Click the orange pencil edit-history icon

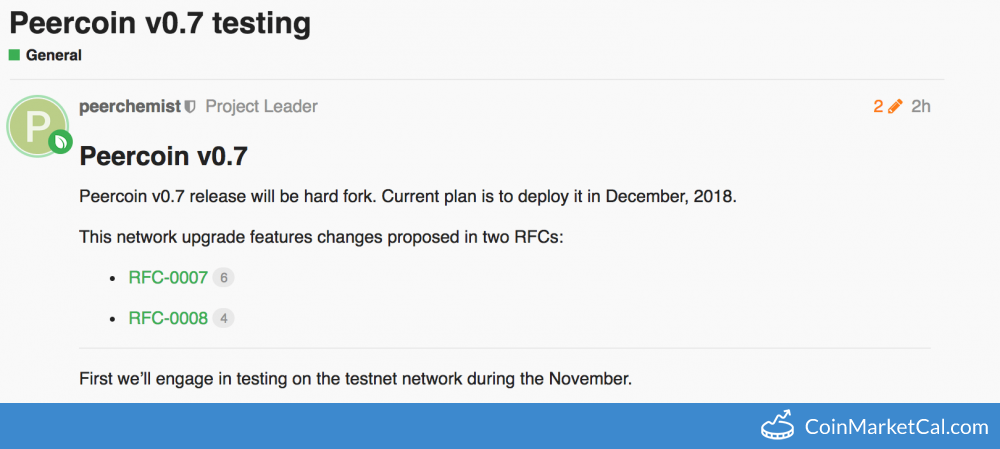pyautogui.click(x=895, y=106)
